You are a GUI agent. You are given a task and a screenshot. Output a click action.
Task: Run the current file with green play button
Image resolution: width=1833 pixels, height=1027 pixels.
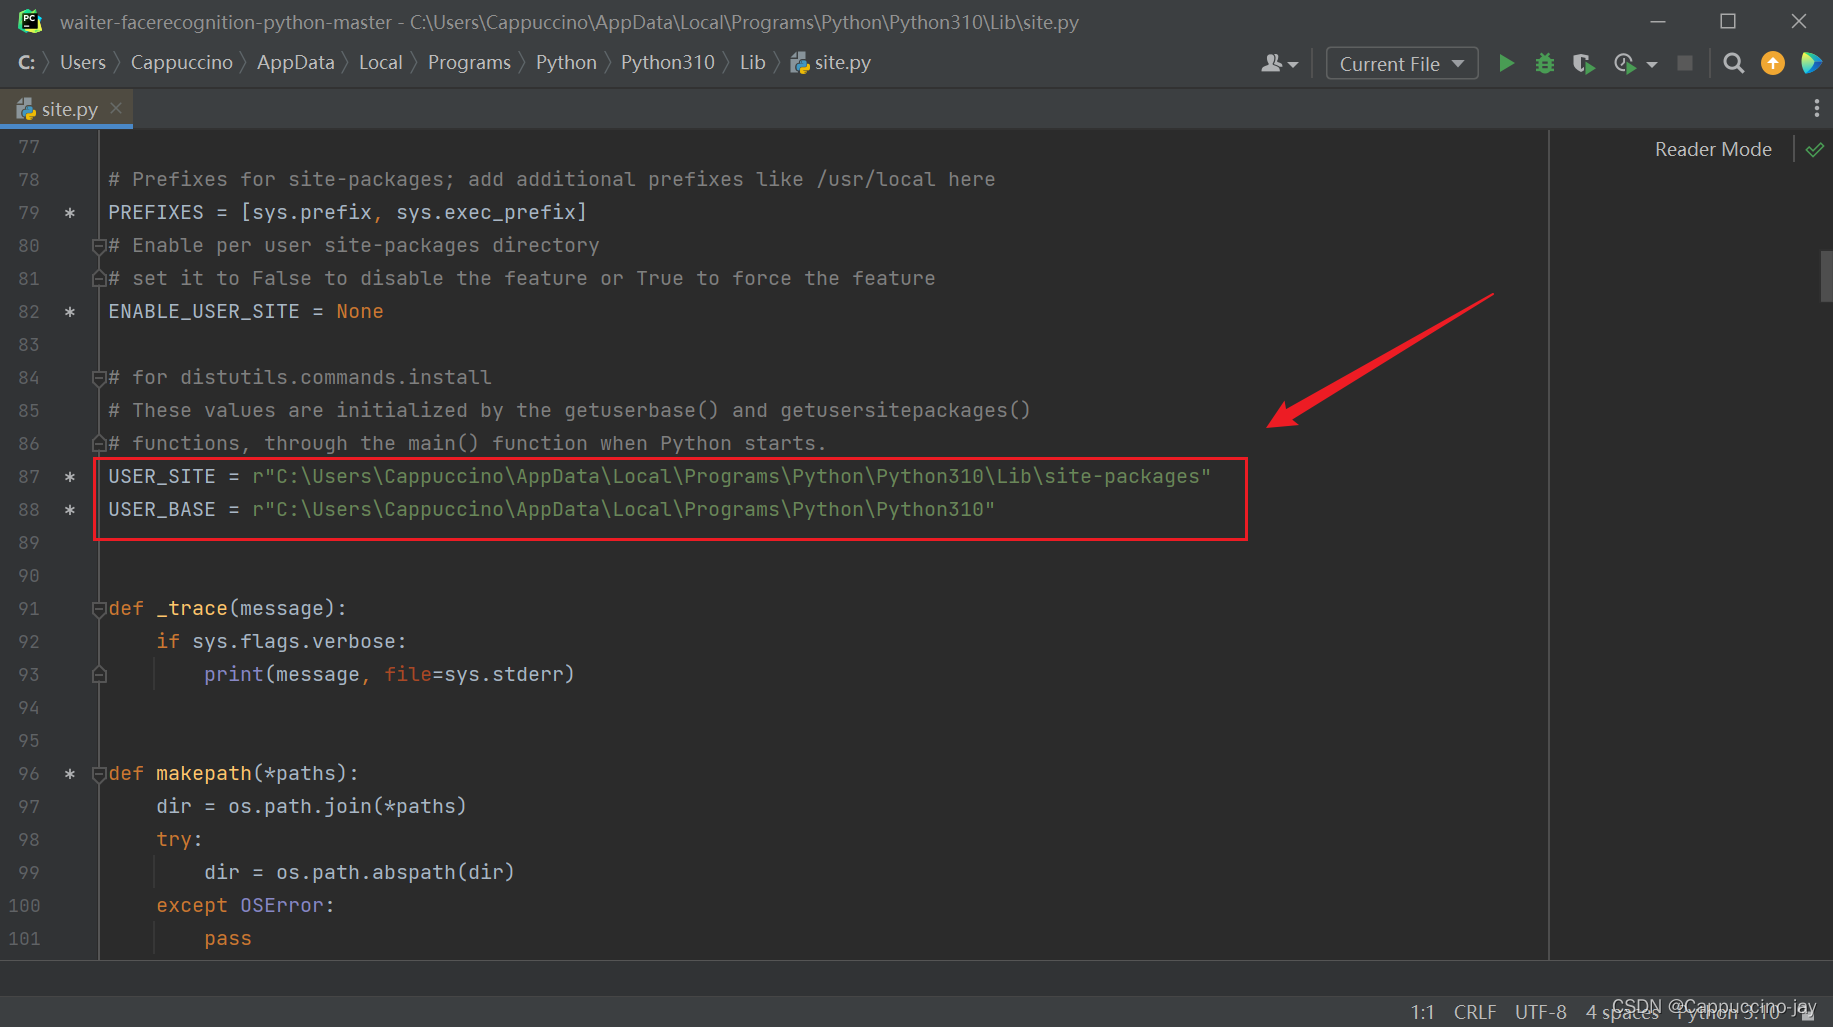(1506, 64)
